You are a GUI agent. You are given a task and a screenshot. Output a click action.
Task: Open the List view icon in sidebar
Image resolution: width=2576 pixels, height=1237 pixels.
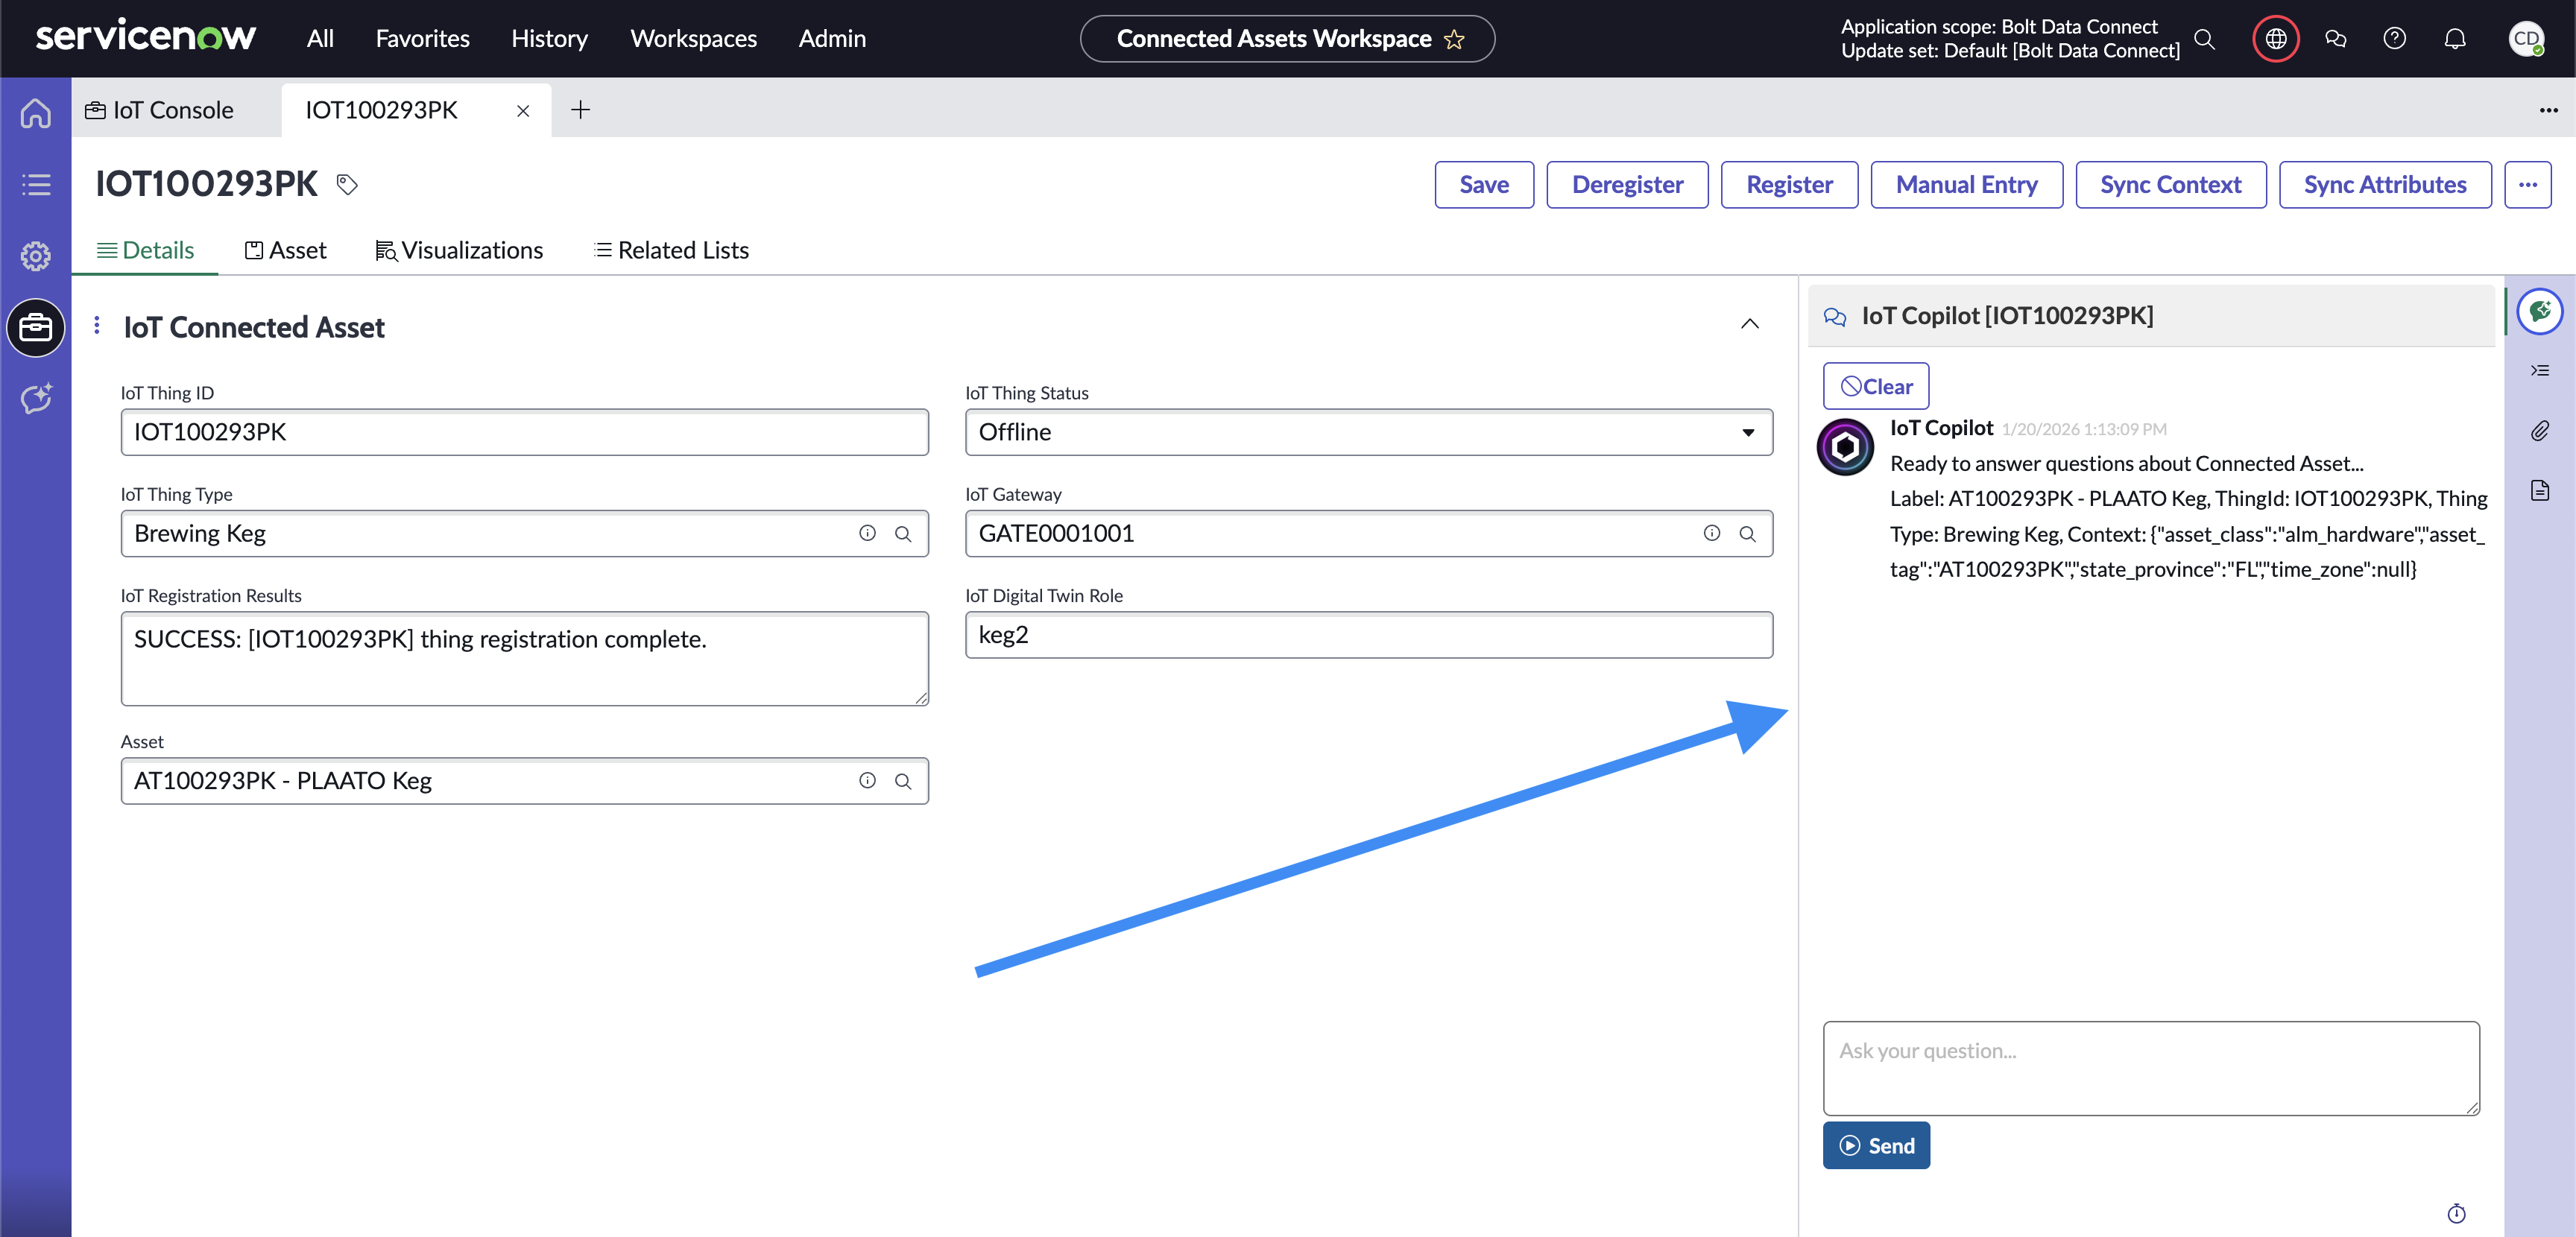coord(36,184)
